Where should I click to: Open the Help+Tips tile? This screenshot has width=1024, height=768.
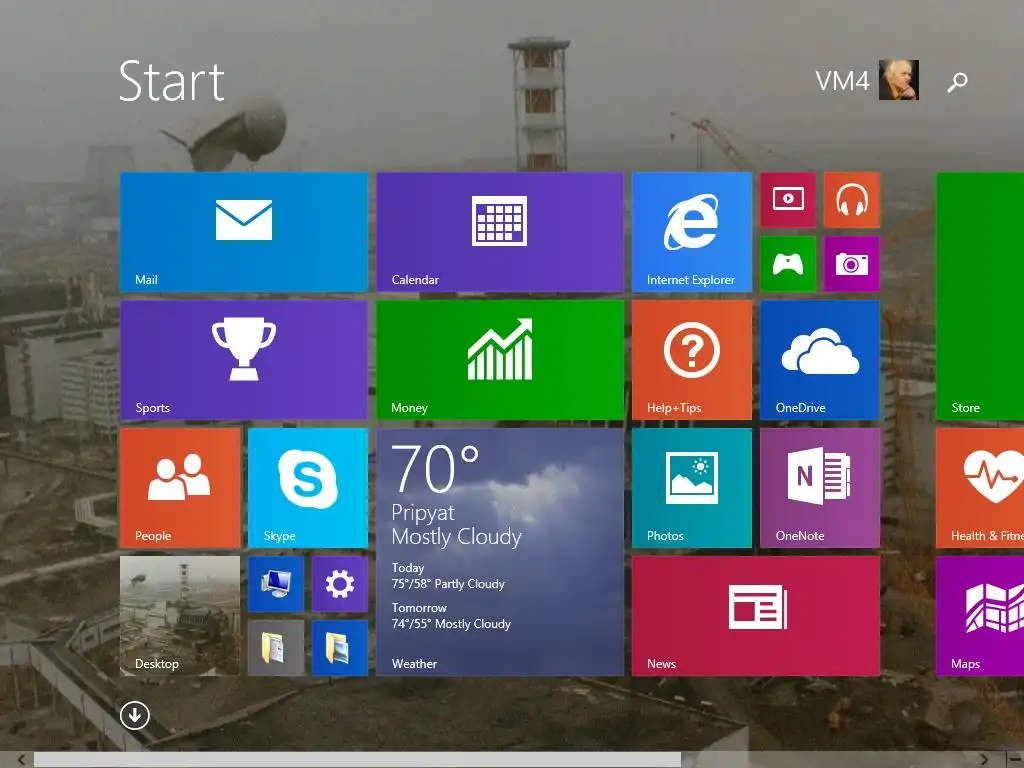(x=692, y=360)
